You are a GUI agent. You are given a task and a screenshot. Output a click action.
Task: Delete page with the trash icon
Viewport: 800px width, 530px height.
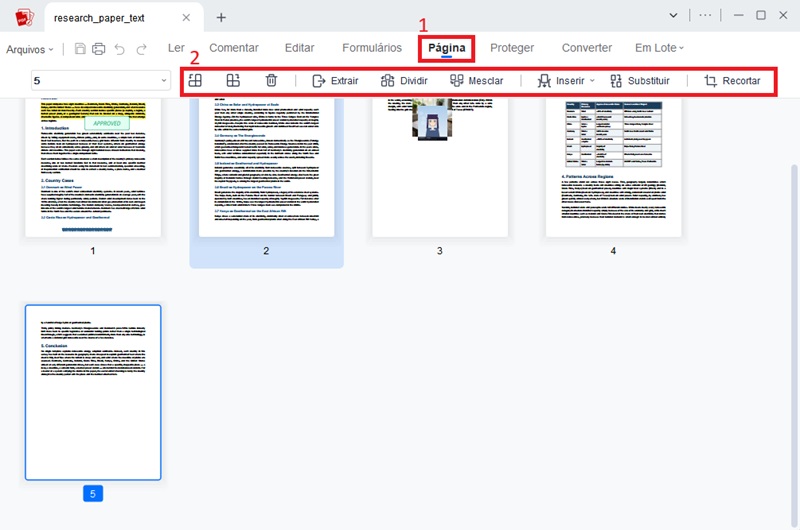point(271,81)
